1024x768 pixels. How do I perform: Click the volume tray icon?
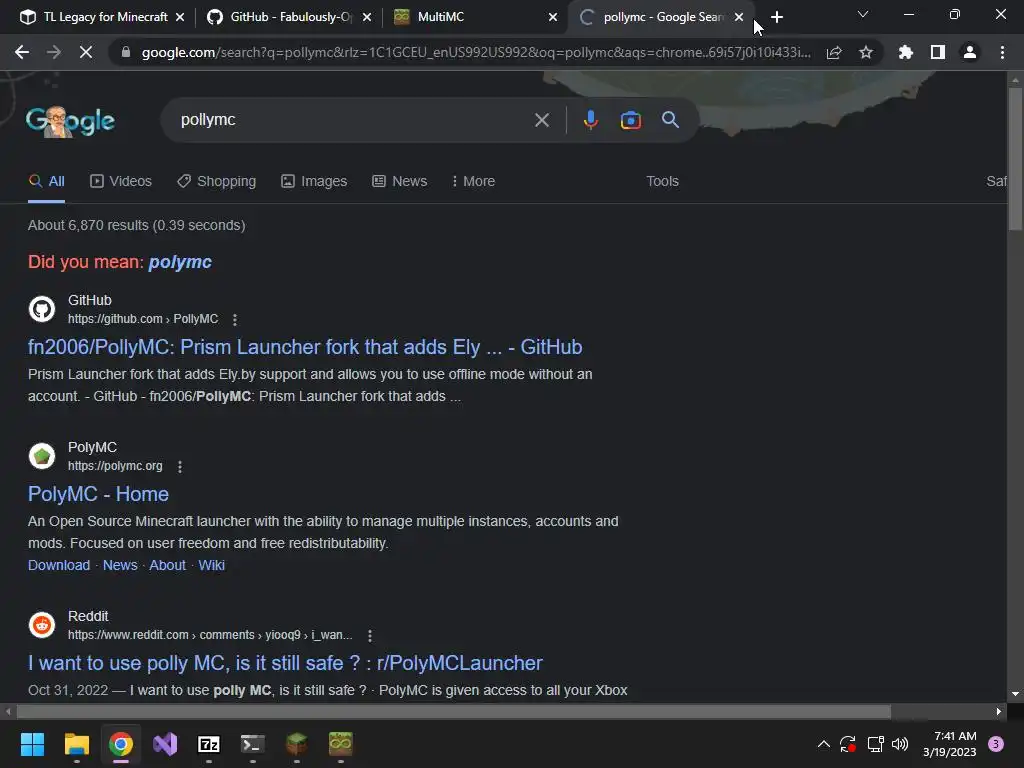click(x=900, y=744)
